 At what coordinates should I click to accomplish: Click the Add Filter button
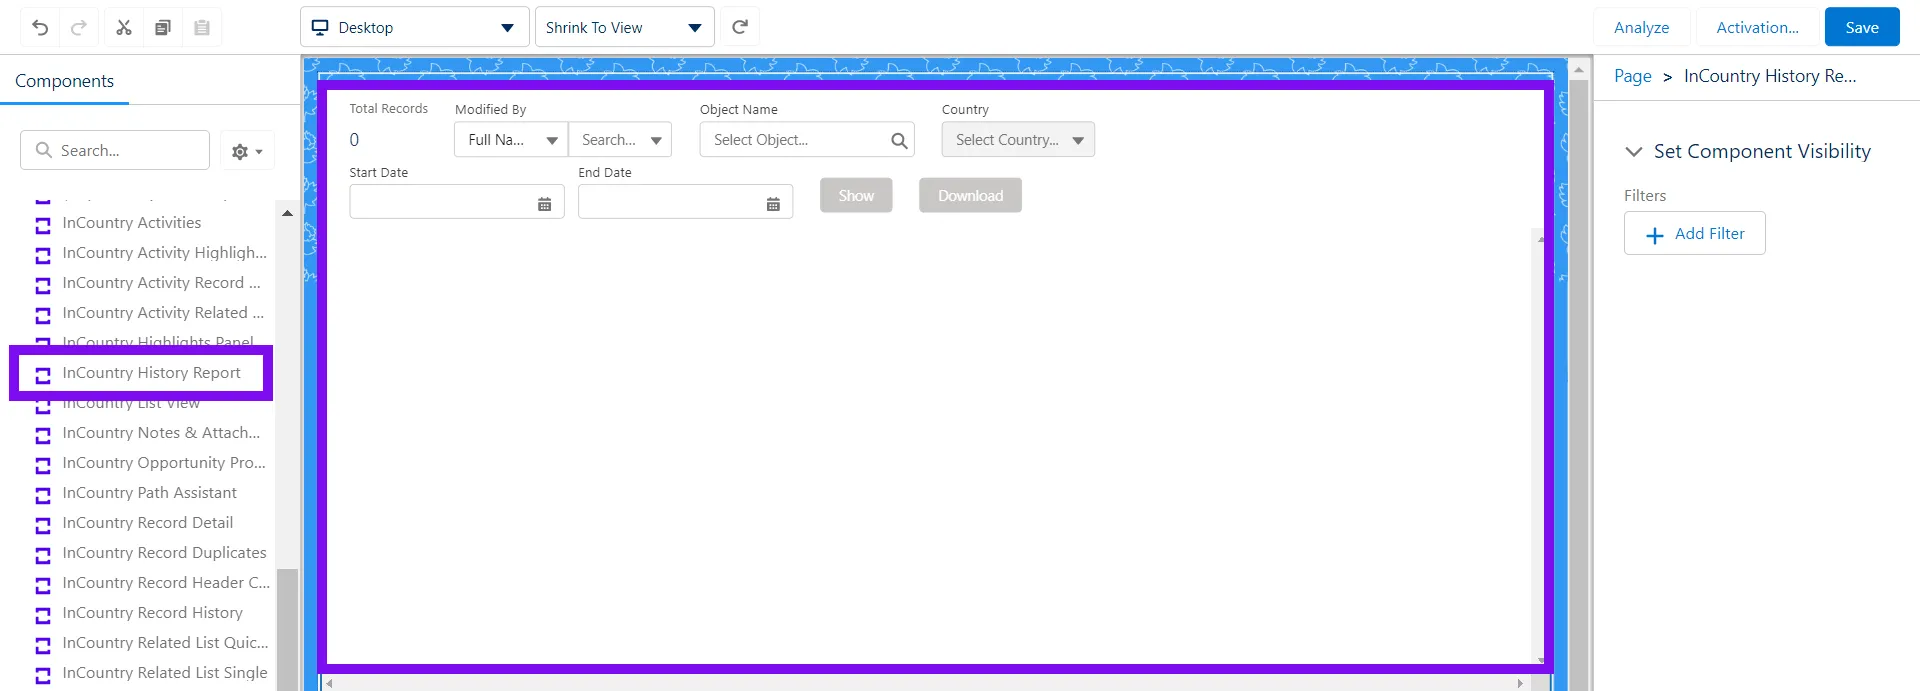point(1694,234)
